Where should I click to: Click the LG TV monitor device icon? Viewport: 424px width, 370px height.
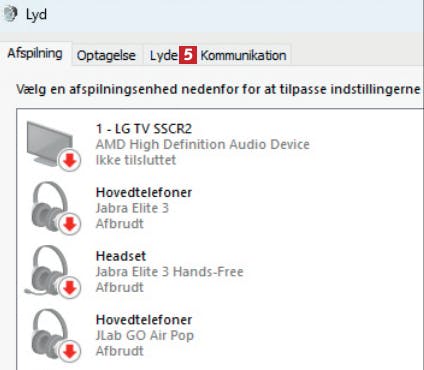point(50,143)
